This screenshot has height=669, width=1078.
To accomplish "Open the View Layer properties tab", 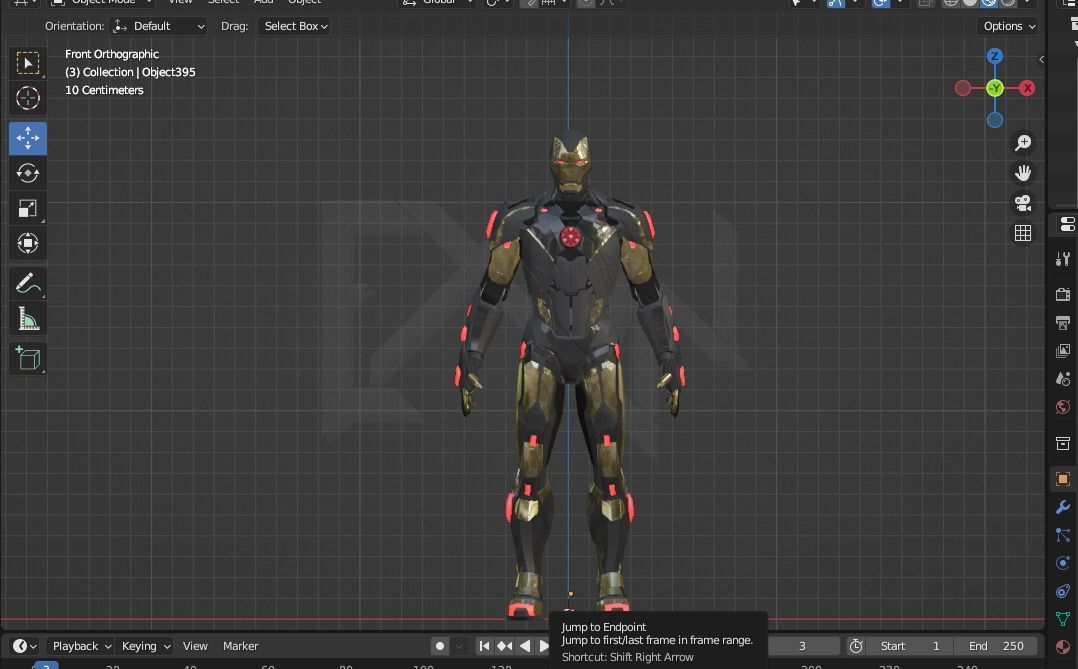I will point(1063,351).
